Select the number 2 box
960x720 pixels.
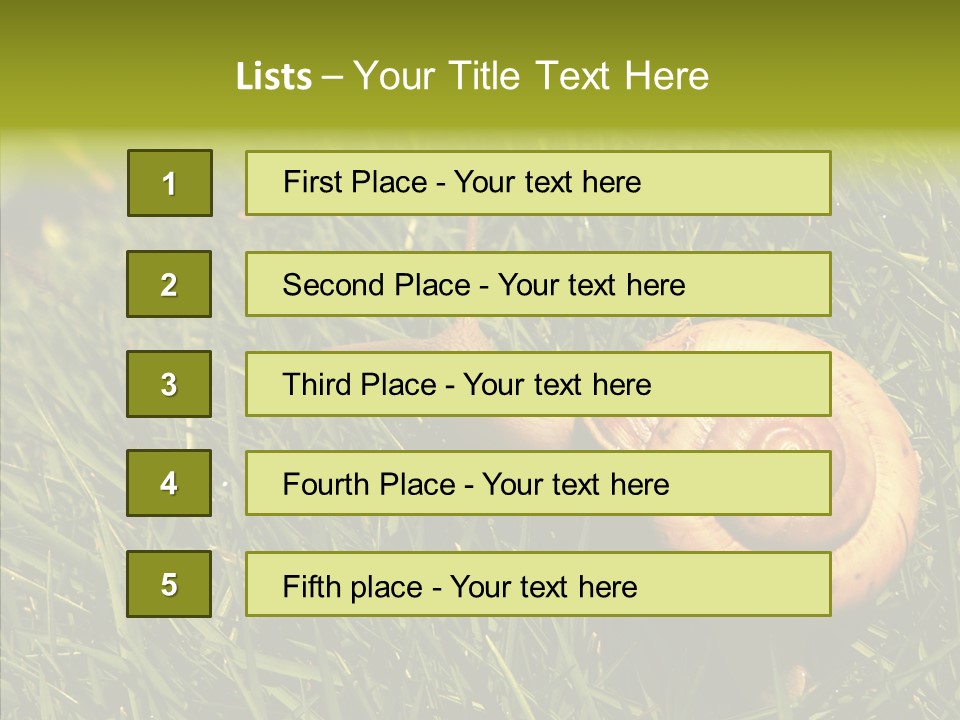click(x=169, y=284)
